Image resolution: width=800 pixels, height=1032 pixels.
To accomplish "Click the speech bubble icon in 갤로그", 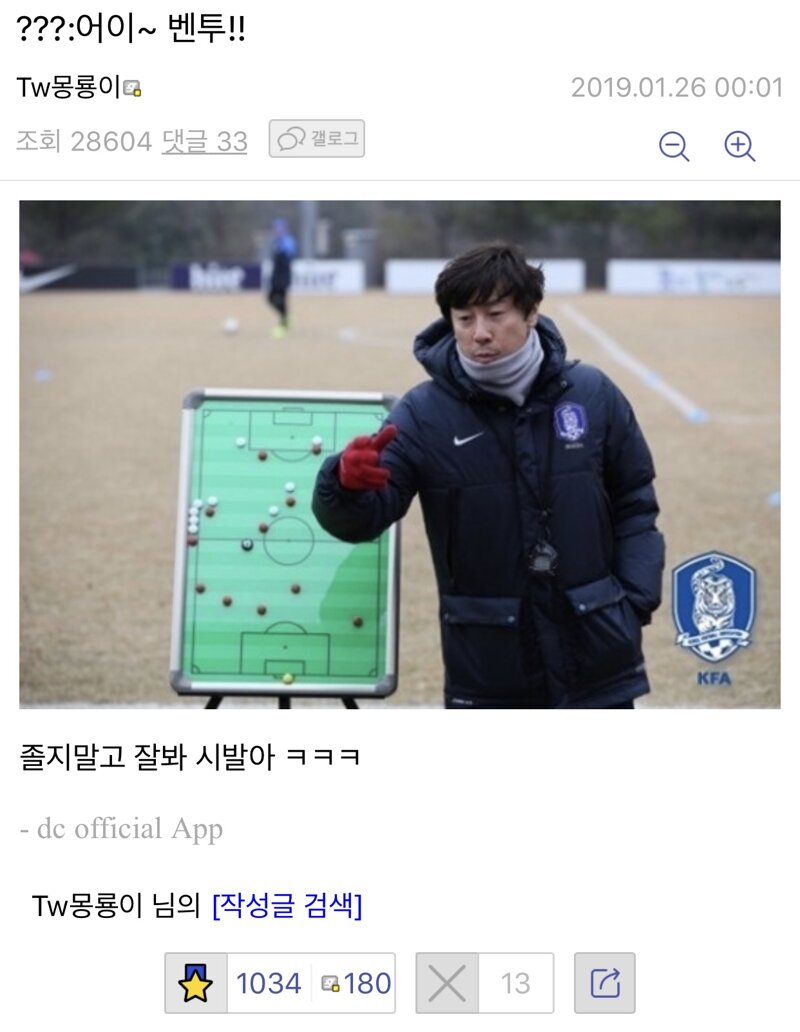I will [291, 139].
